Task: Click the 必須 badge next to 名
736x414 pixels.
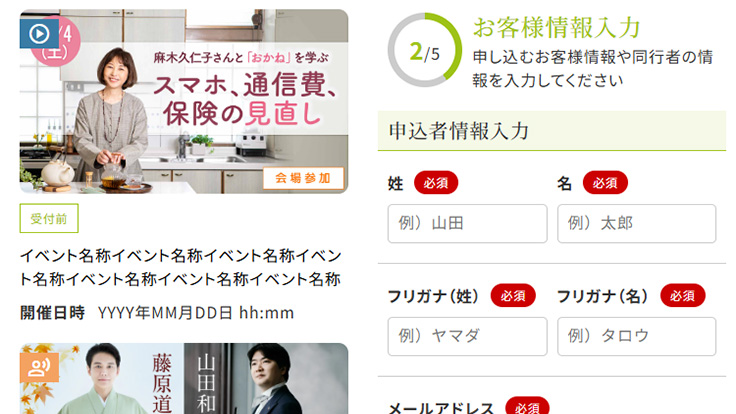Action: point(605,183)
